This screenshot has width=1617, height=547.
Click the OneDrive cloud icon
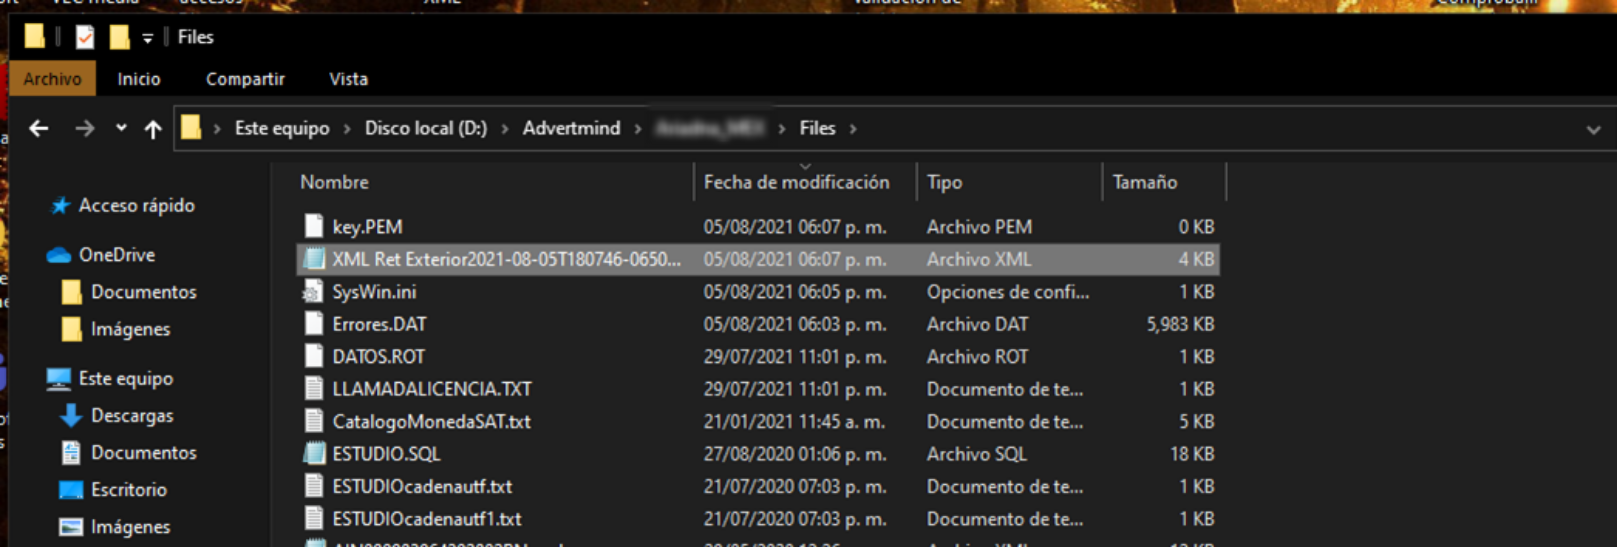coord(59,255)
